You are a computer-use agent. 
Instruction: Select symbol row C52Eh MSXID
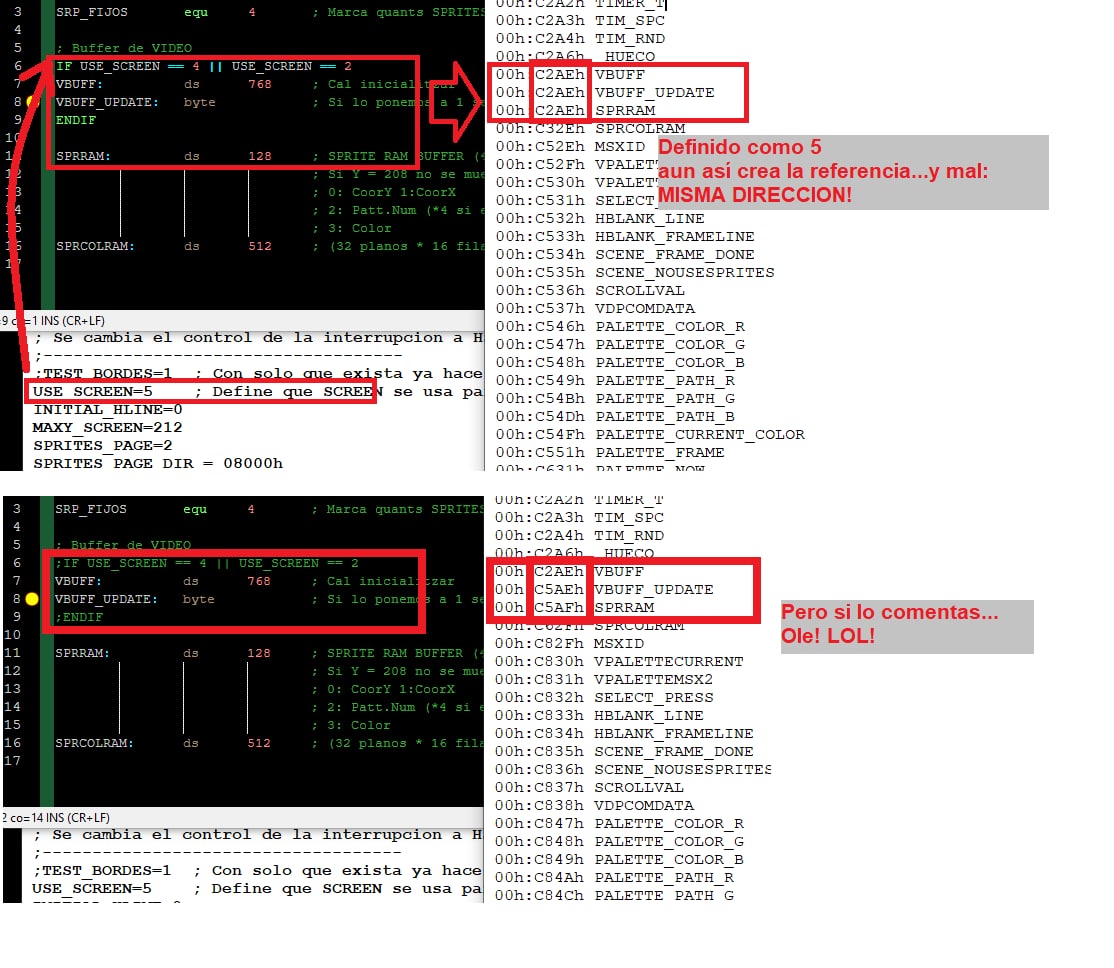pos(570,146)
